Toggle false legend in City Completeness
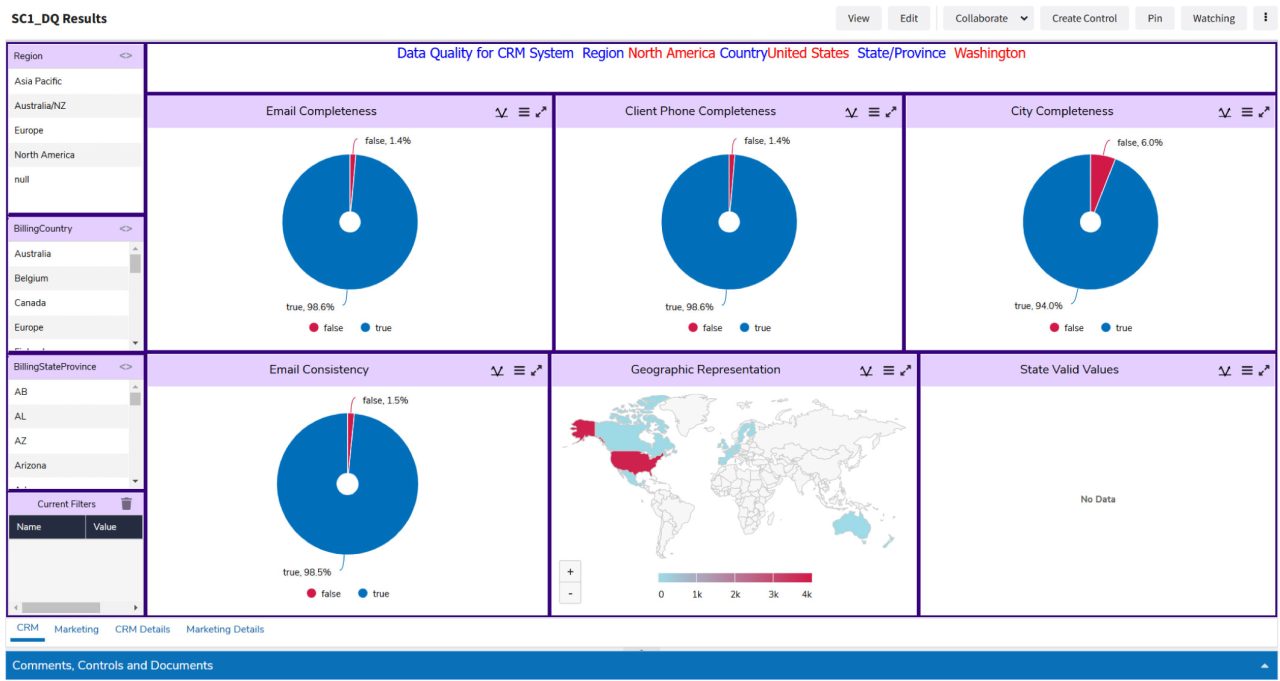The height and width of the screenshot is (681, 1280). pos(1067,328)
